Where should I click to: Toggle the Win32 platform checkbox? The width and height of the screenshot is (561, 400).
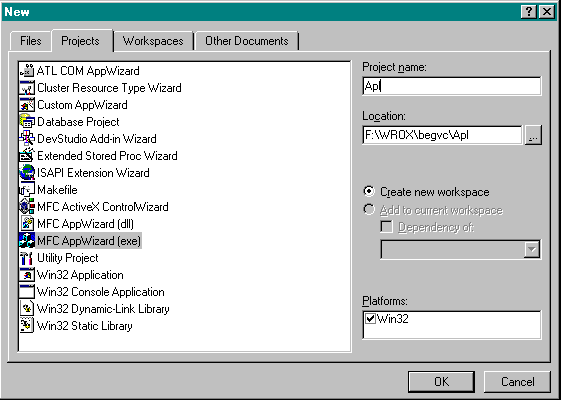point(370,318)
